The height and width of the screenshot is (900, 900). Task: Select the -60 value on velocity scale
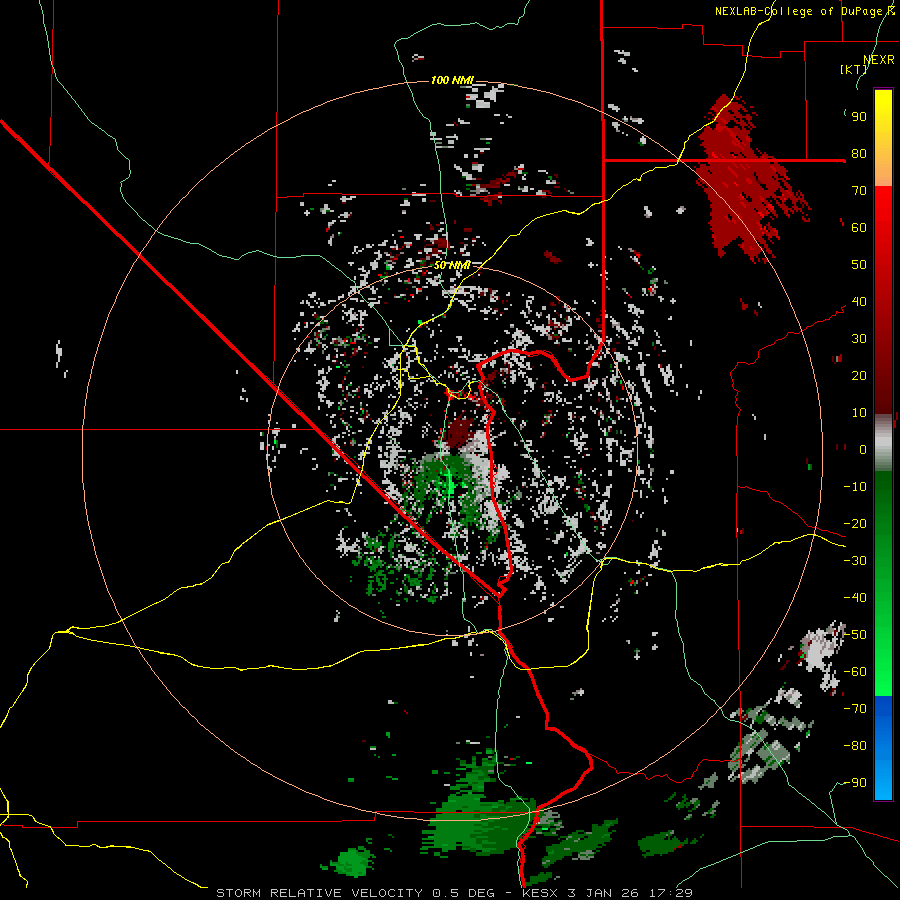tap(855, 672)
